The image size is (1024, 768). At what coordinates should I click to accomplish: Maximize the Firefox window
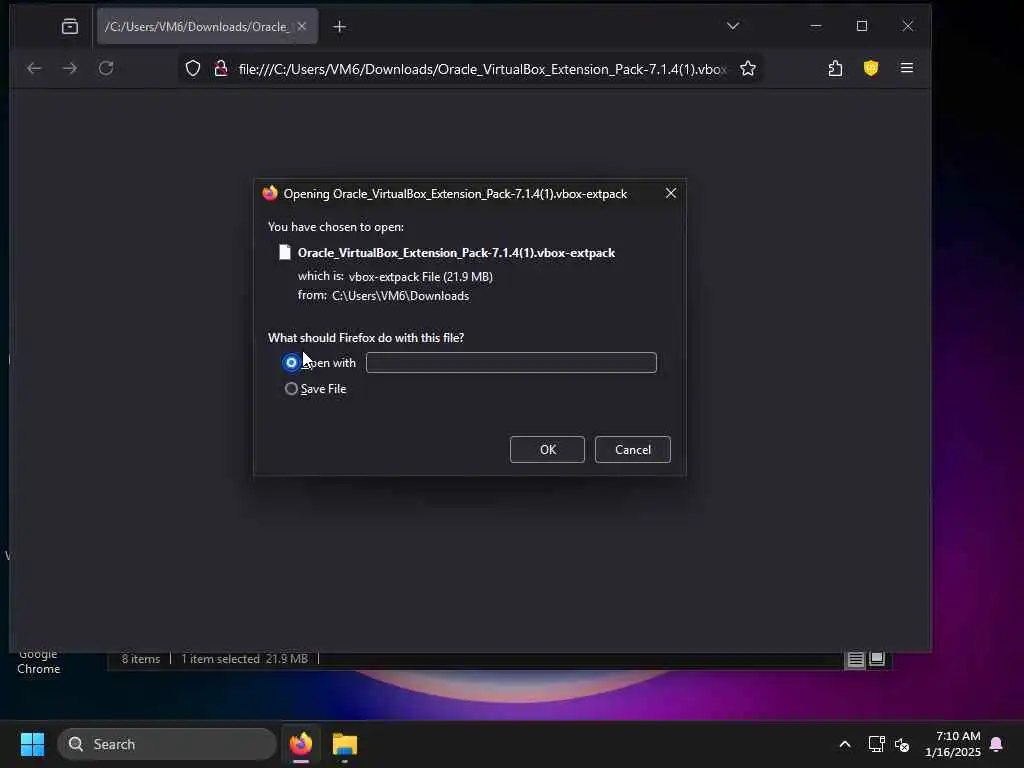pyautogui.click(x=862, y=26)
